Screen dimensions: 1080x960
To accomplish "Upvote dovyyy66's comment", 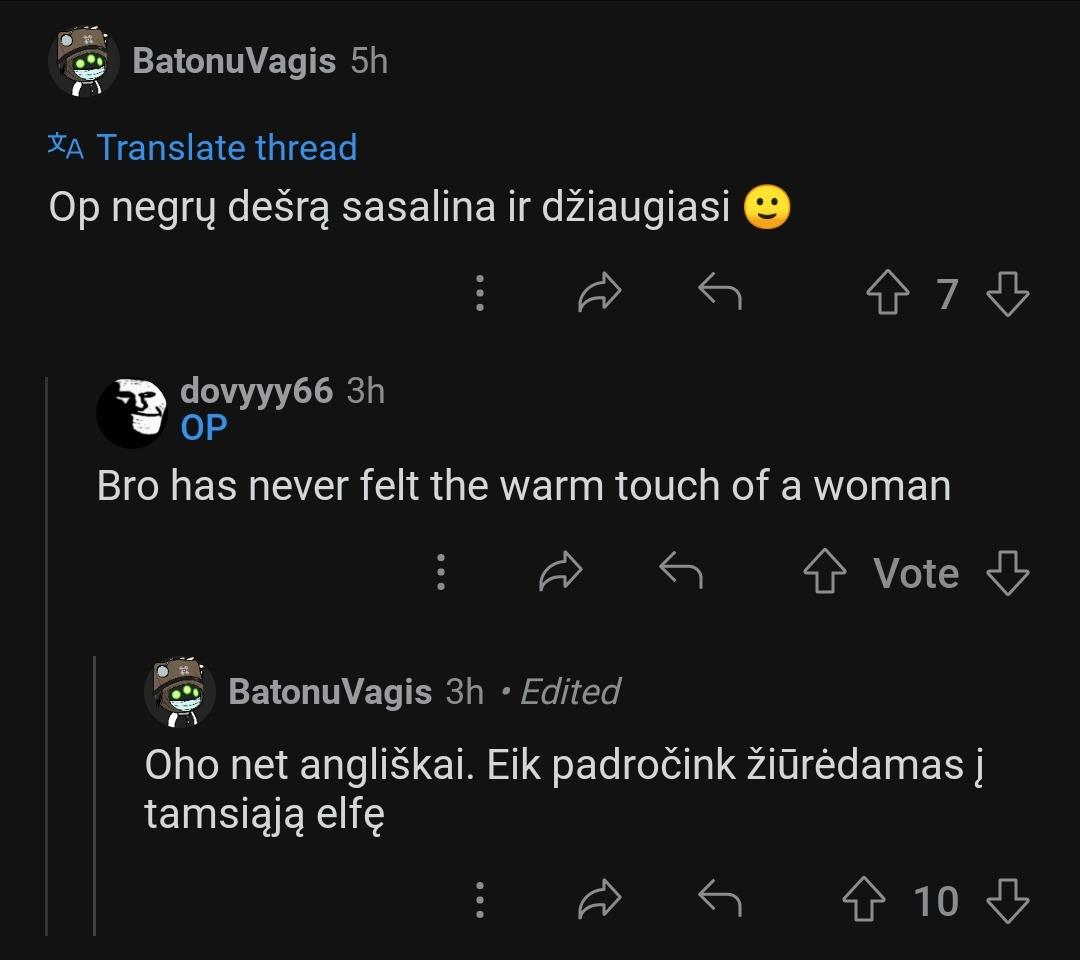I will coord(825,573).
